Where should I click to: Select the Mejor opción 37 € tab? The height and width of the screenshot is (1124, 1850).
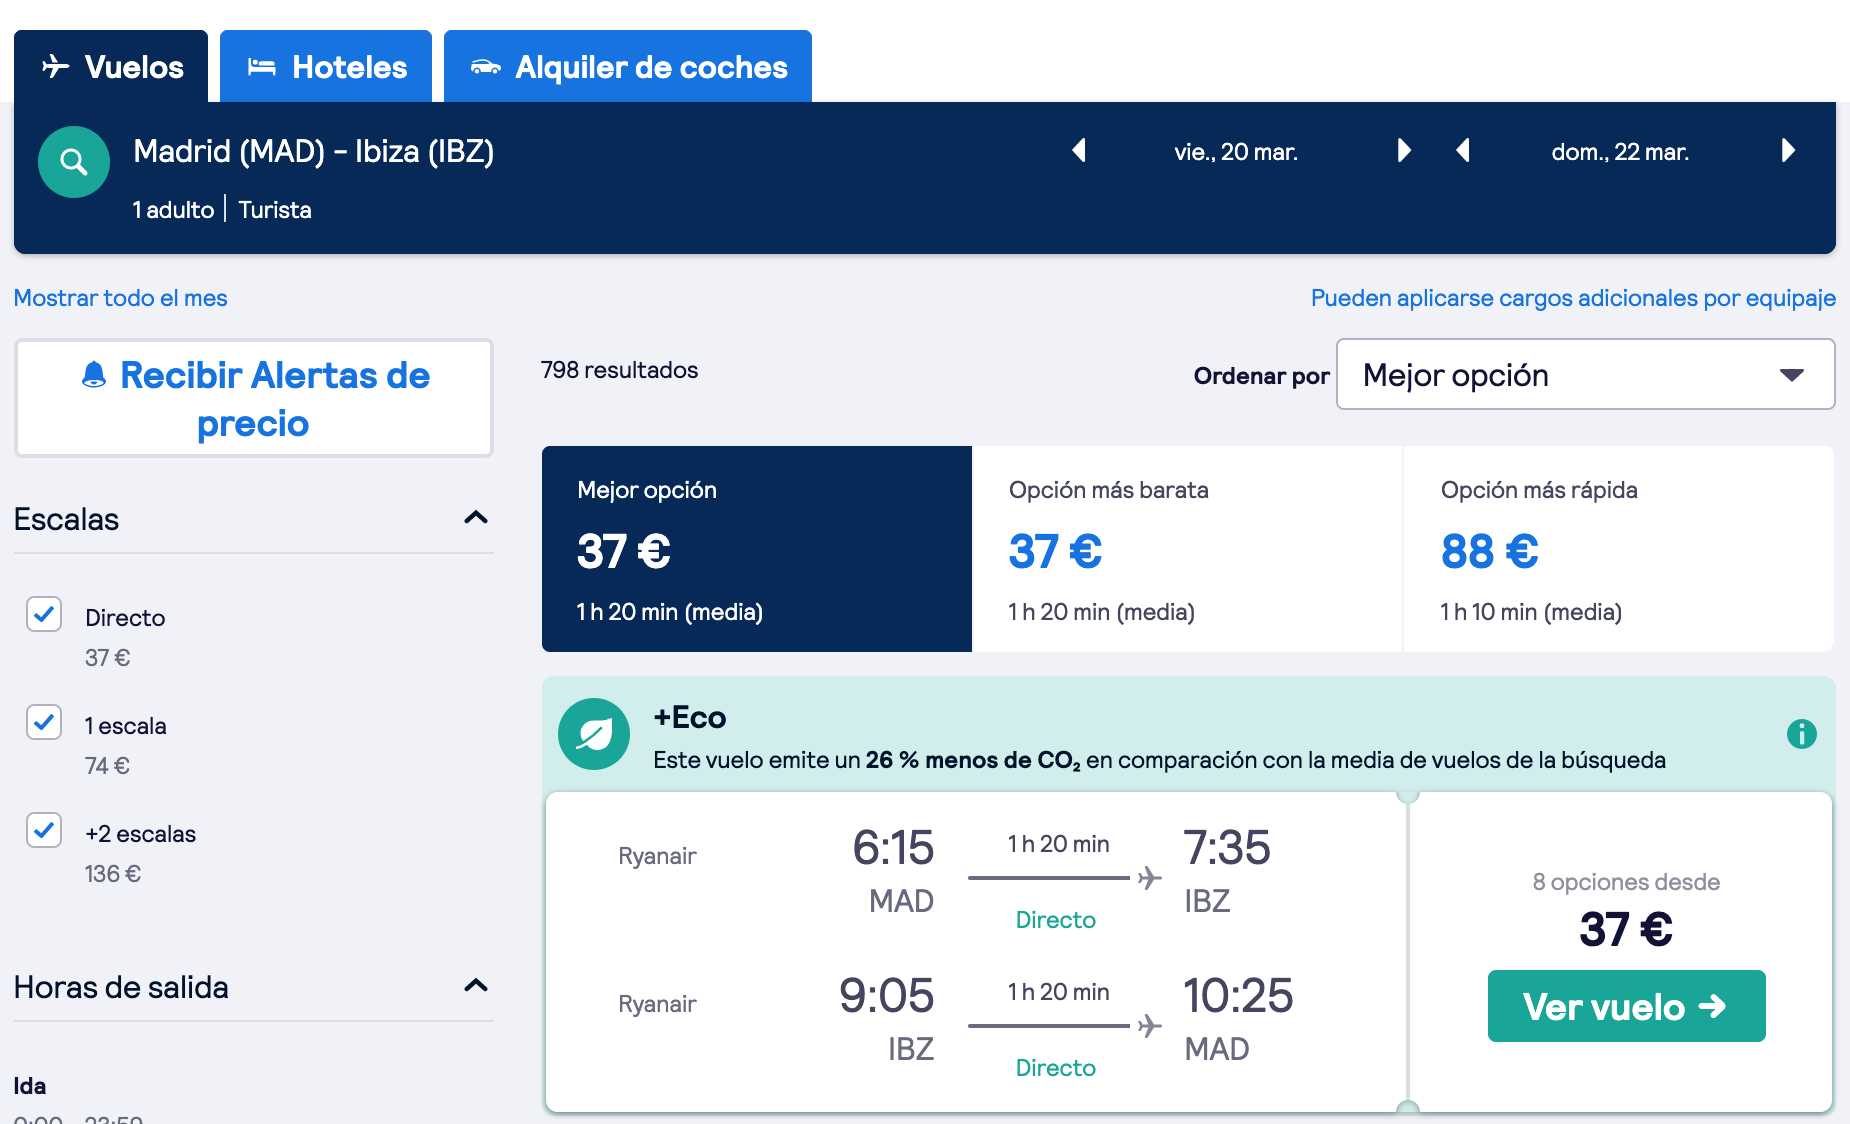pos(757,549)
